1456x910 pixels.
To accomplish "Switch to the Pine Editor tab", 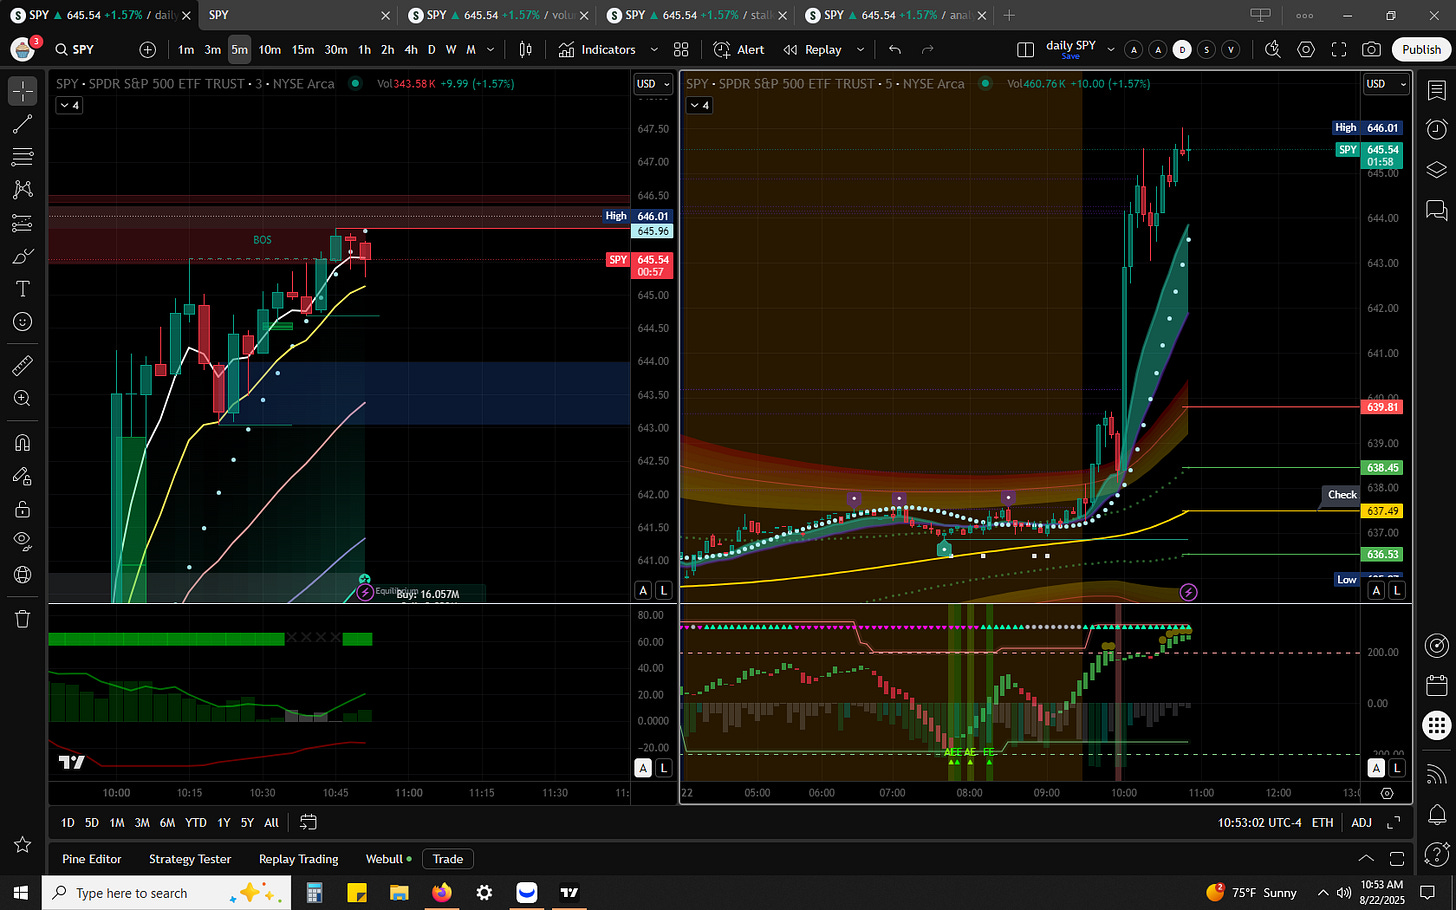I will point(92,859).
